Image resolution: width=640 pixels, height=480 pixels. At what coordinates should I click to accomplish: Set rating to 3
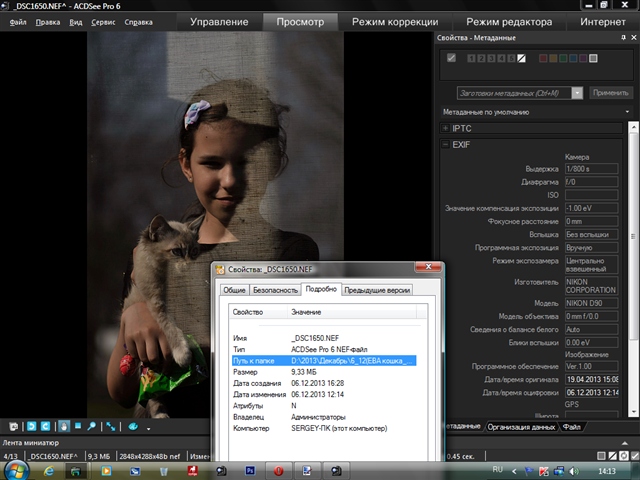click(x=494, y=58)
